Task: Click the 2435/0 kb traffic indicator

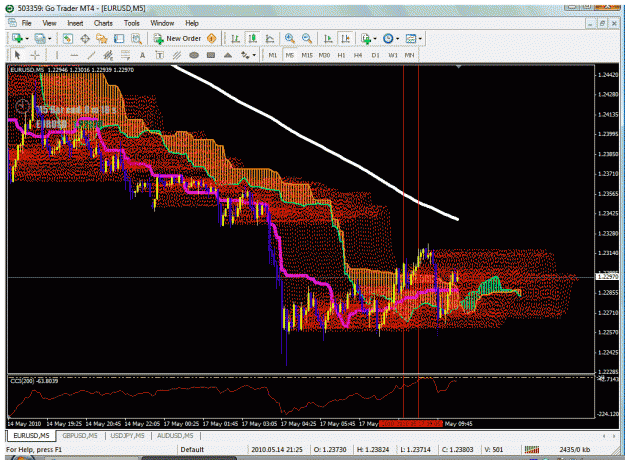Action: (x=574, y=450)
